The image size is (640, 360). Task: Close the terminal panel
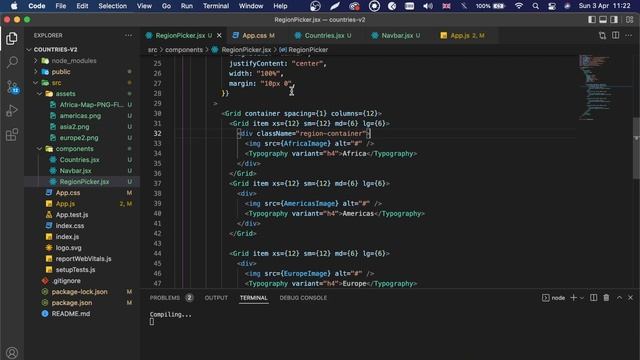(630, 298)
